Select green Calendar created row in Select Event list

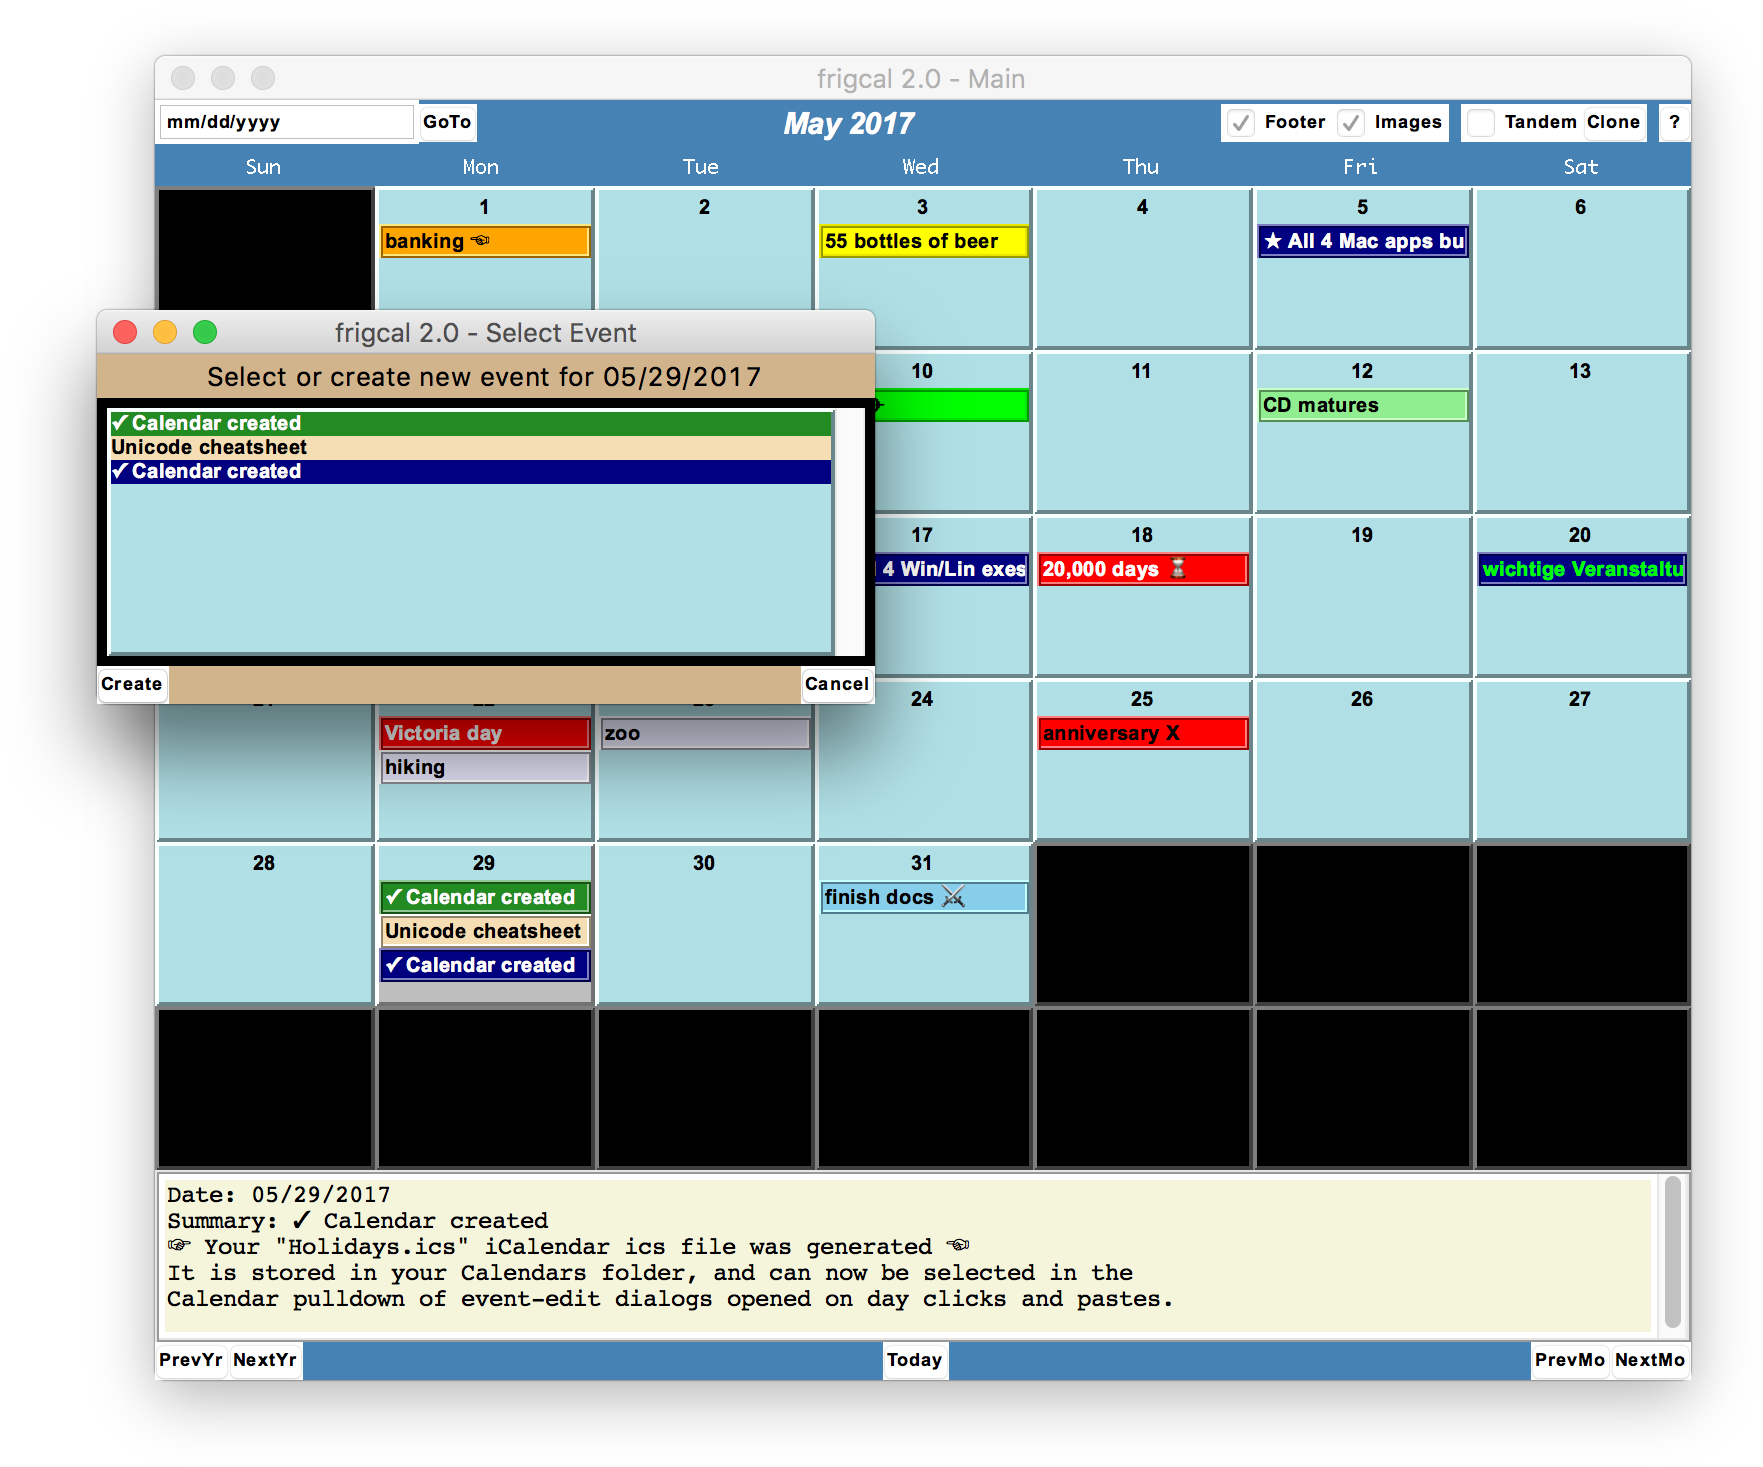pyautogui.click(x=470, y=423)
